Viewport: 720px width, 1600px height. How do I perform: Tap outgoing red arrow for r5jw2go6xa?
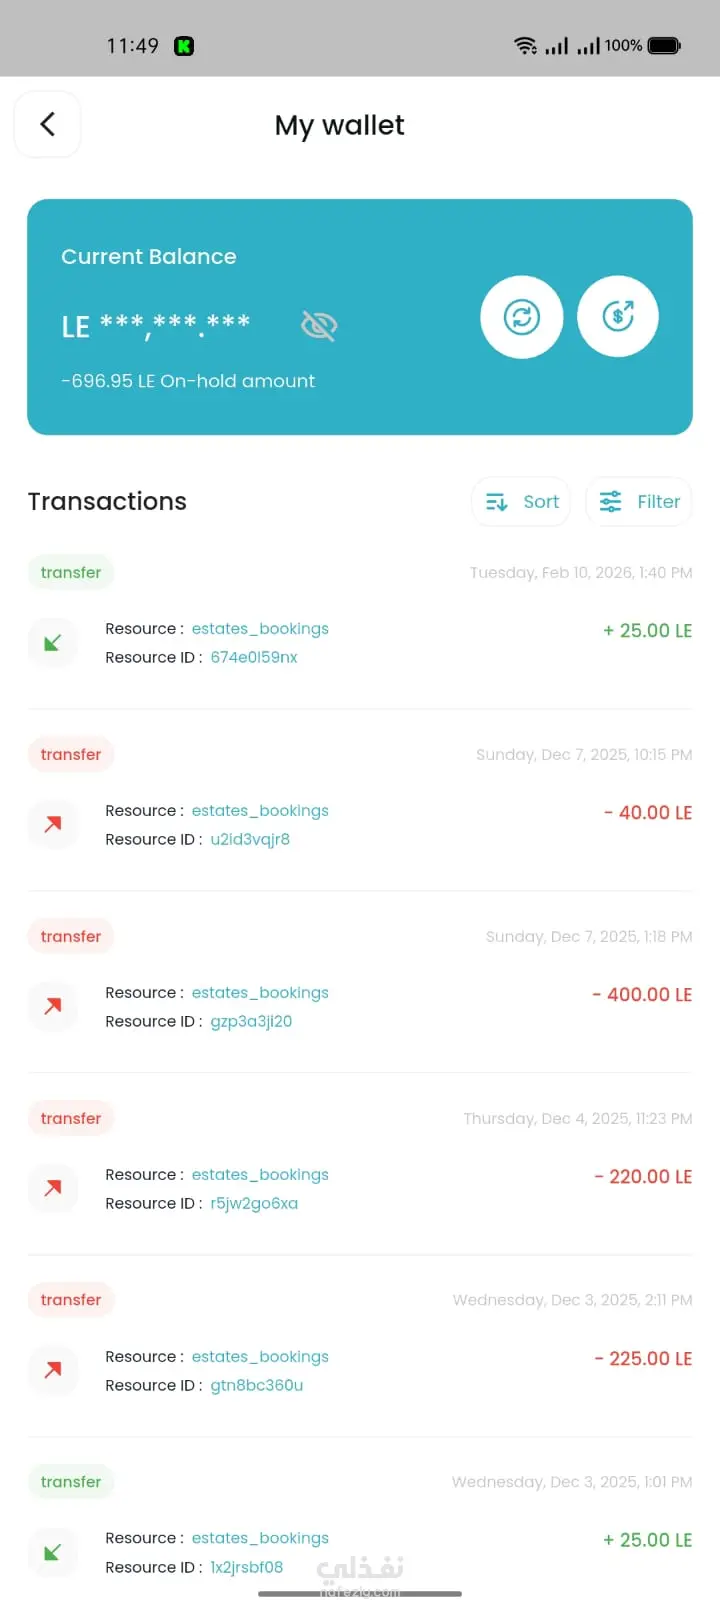tap(53, 1188)
